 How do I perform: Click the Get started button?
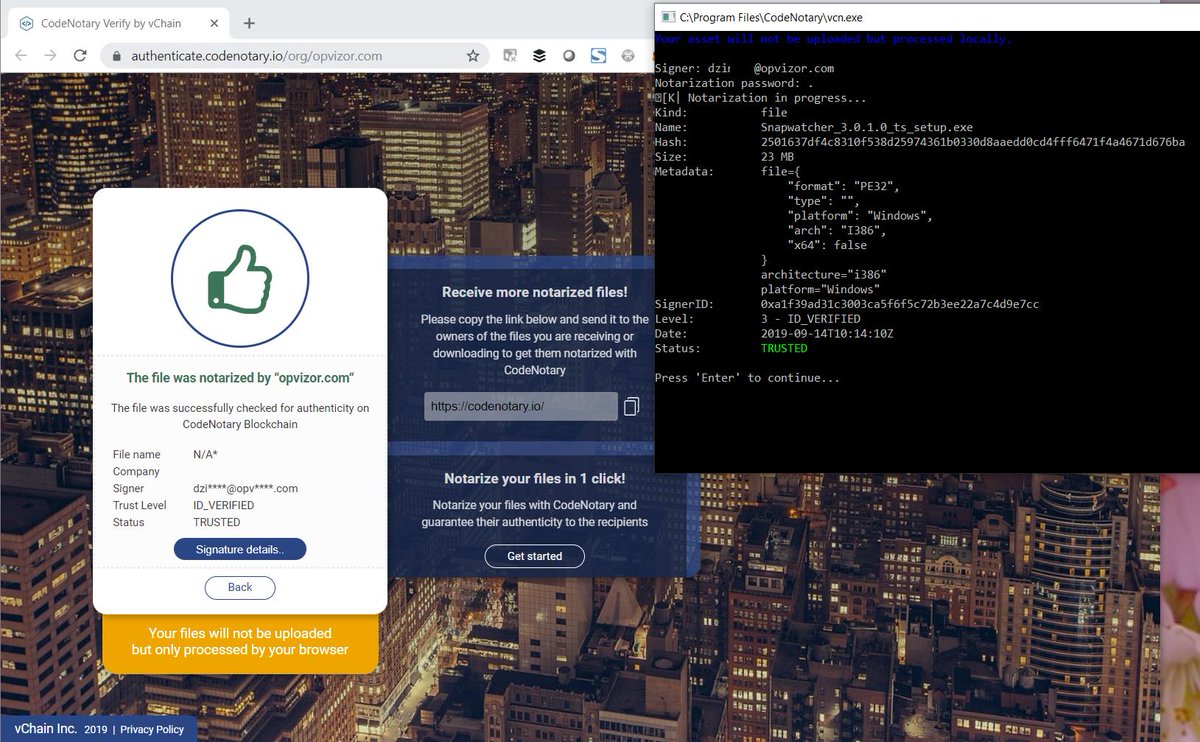tap(535, 556)
